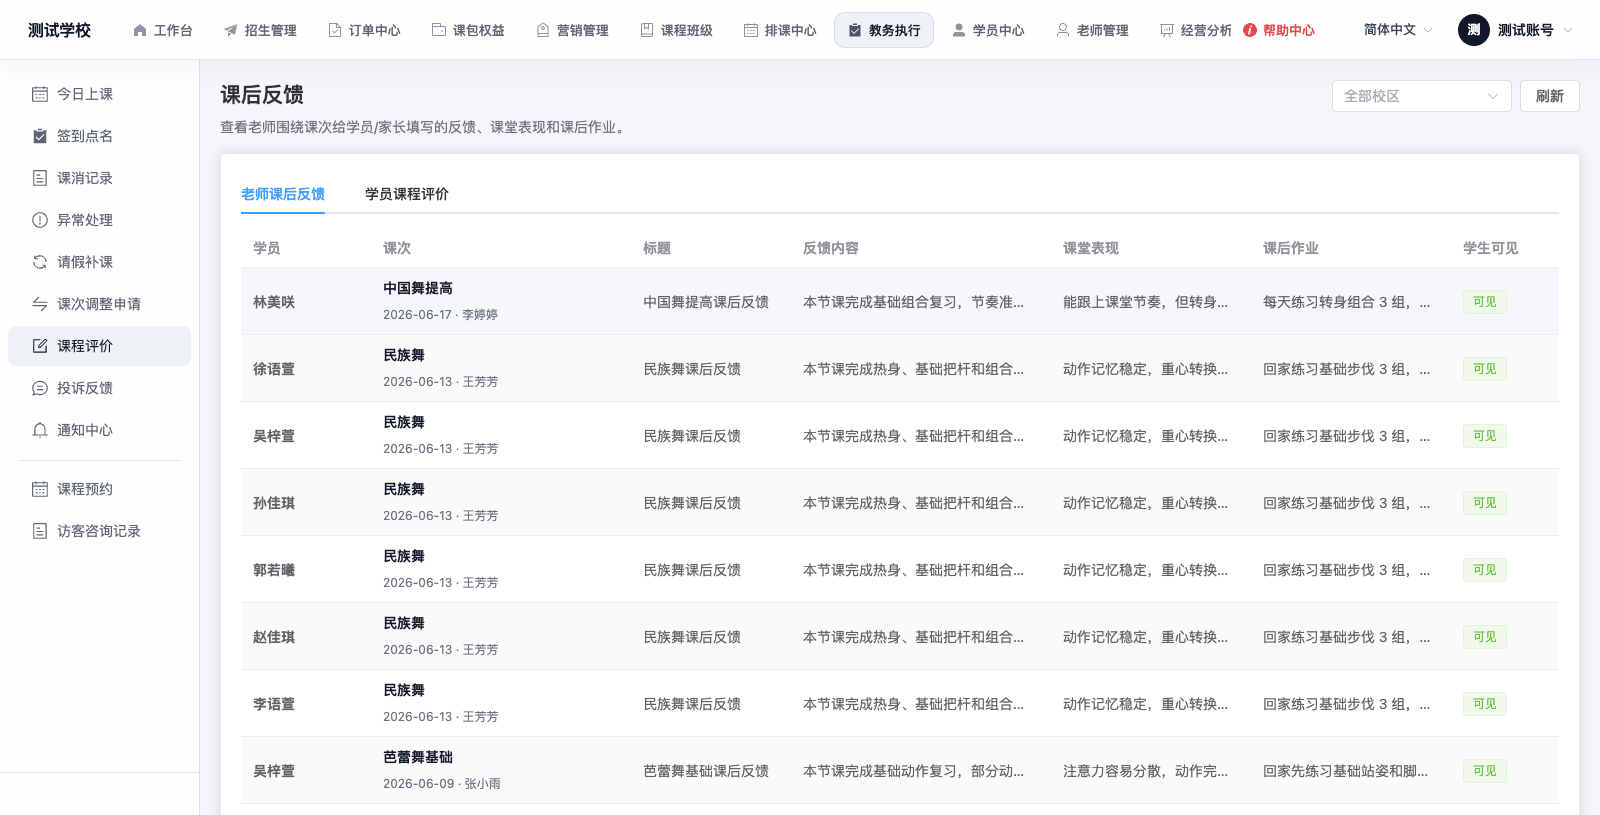Click student name 李语萱
The height and width of the screenshot is (815, 1600).
[274, 704]
